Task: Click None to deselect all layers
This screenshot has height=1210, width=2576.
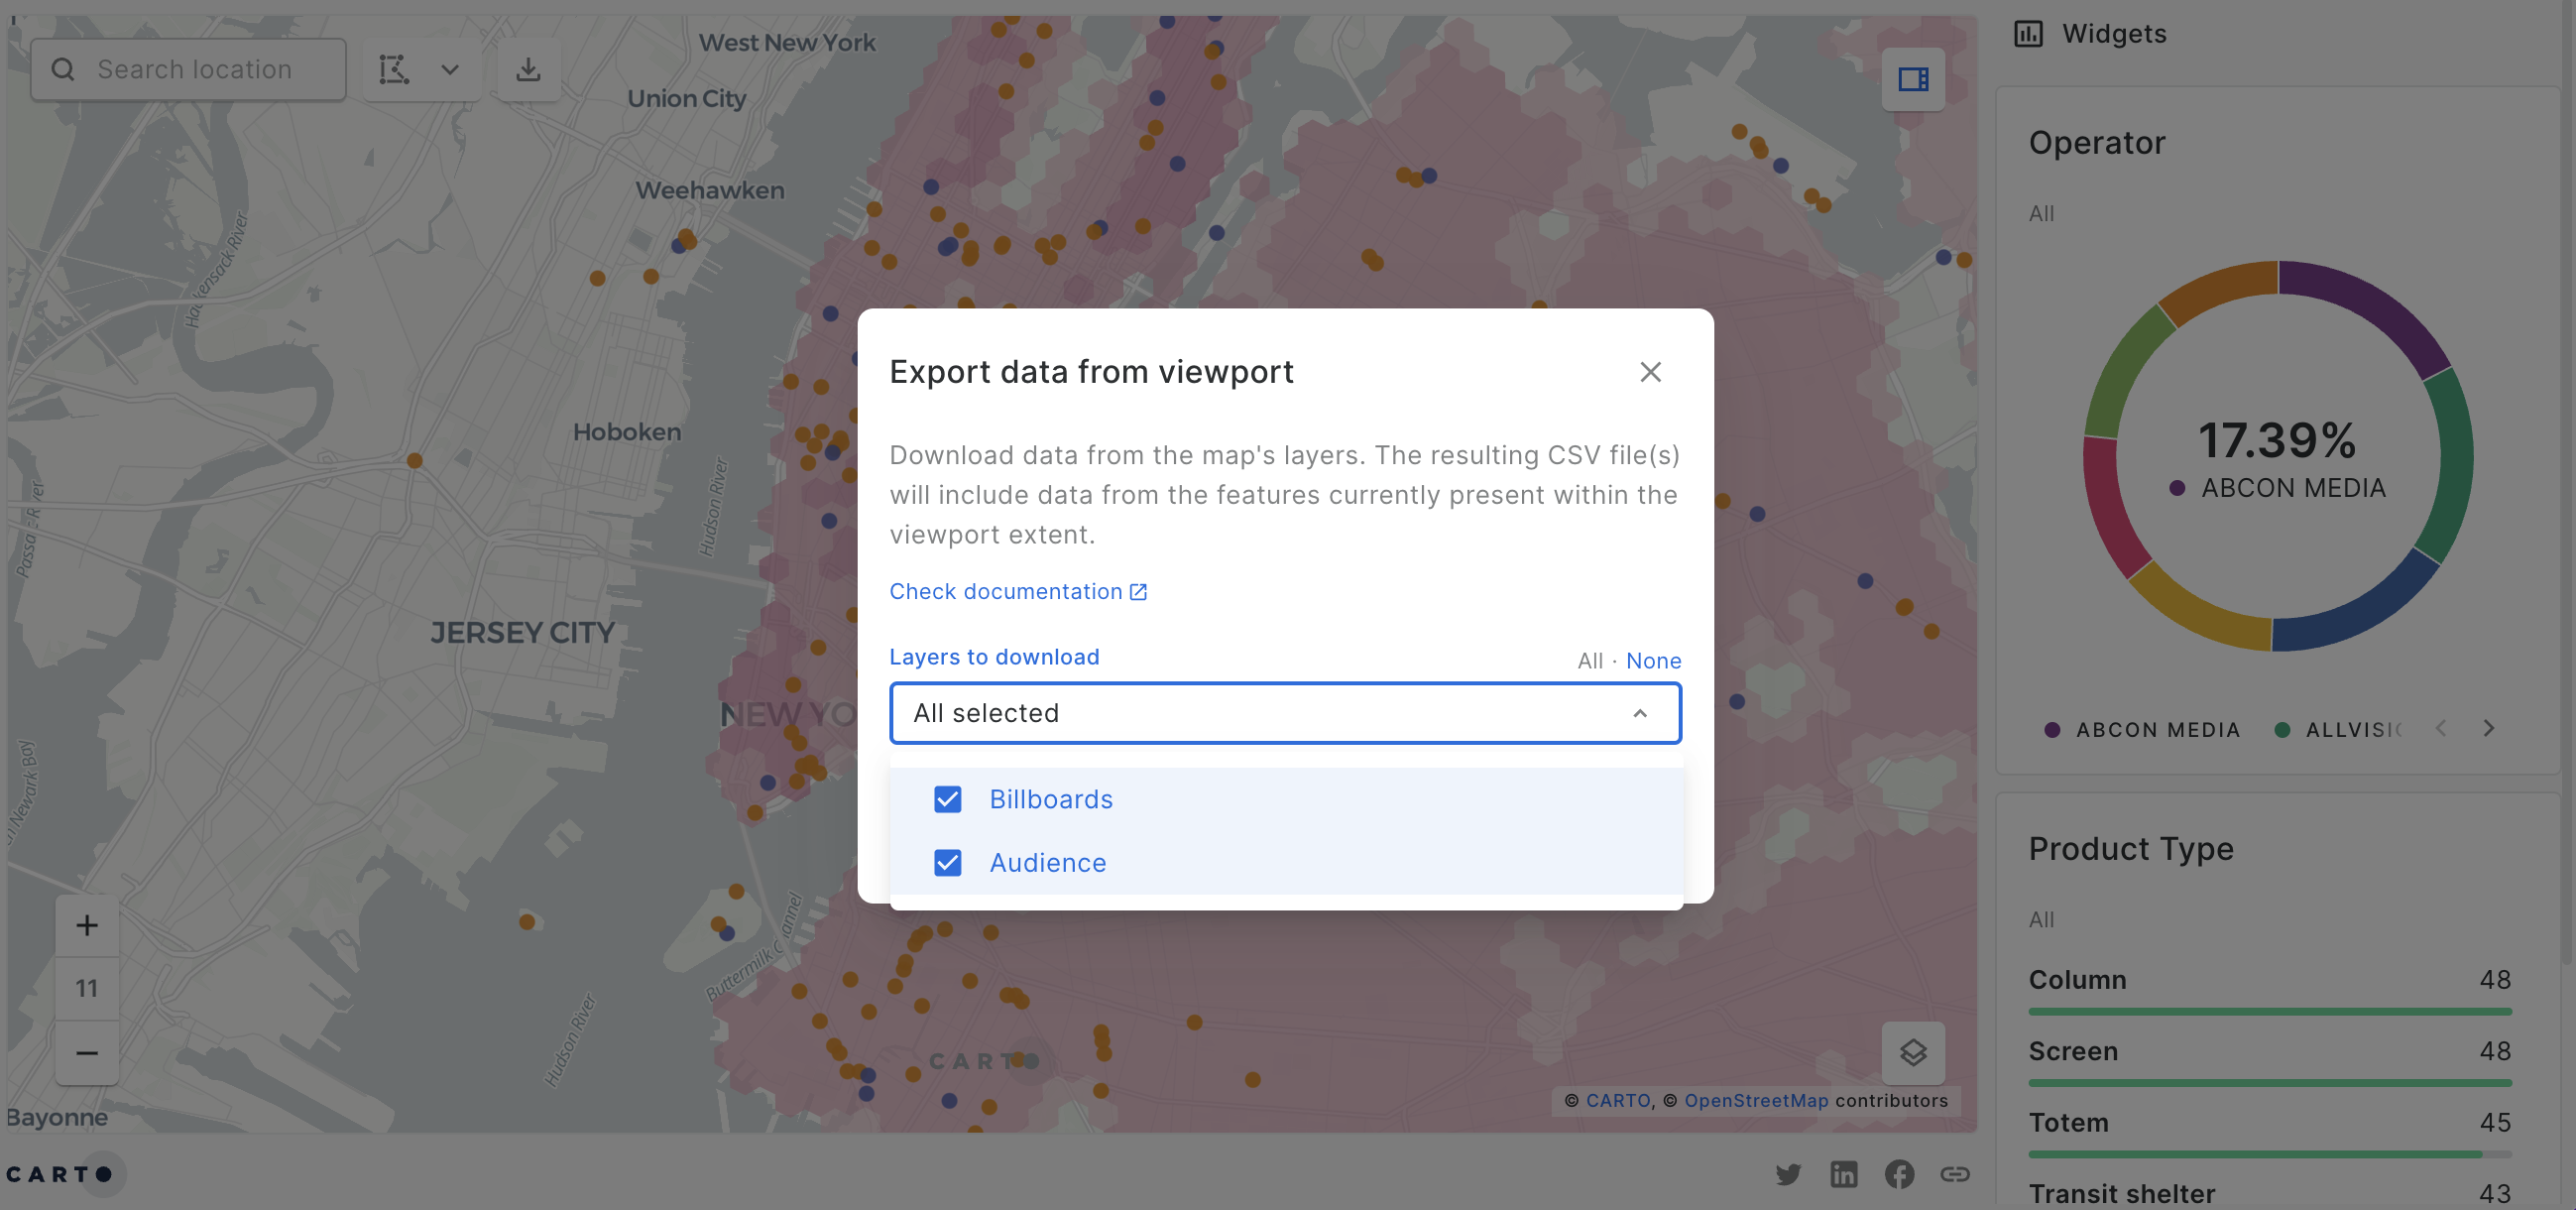Action: tap(1652, 660)
